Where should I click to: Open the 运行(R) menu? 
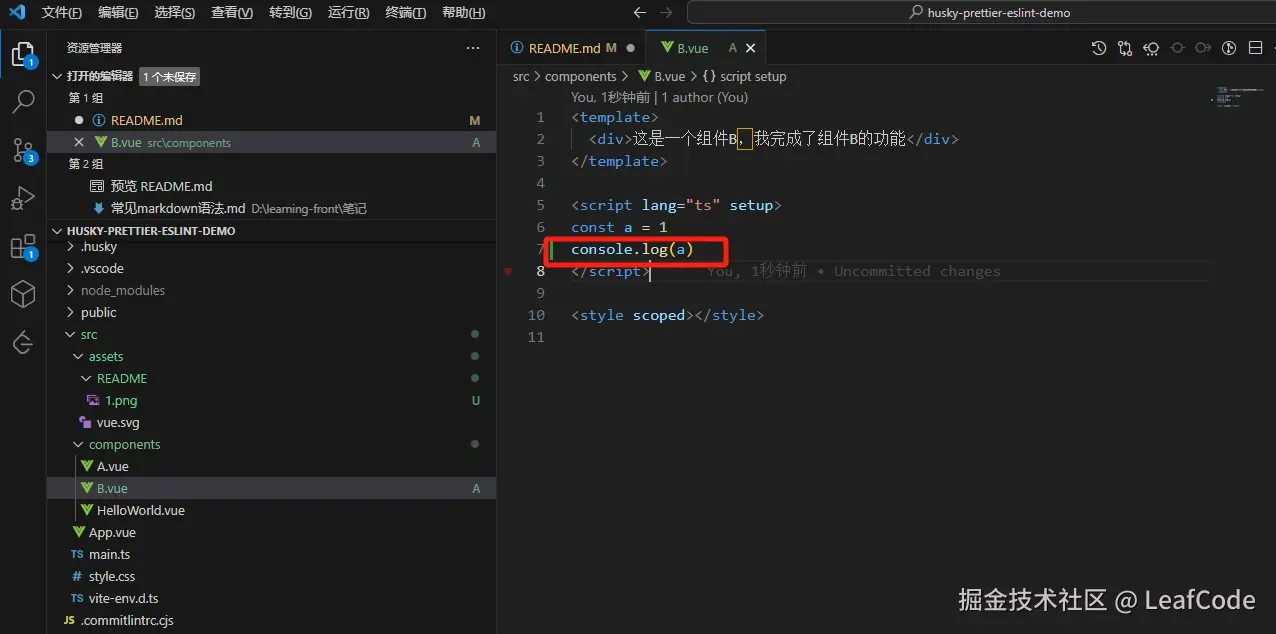pyautogui.click(x=349, y=13)
